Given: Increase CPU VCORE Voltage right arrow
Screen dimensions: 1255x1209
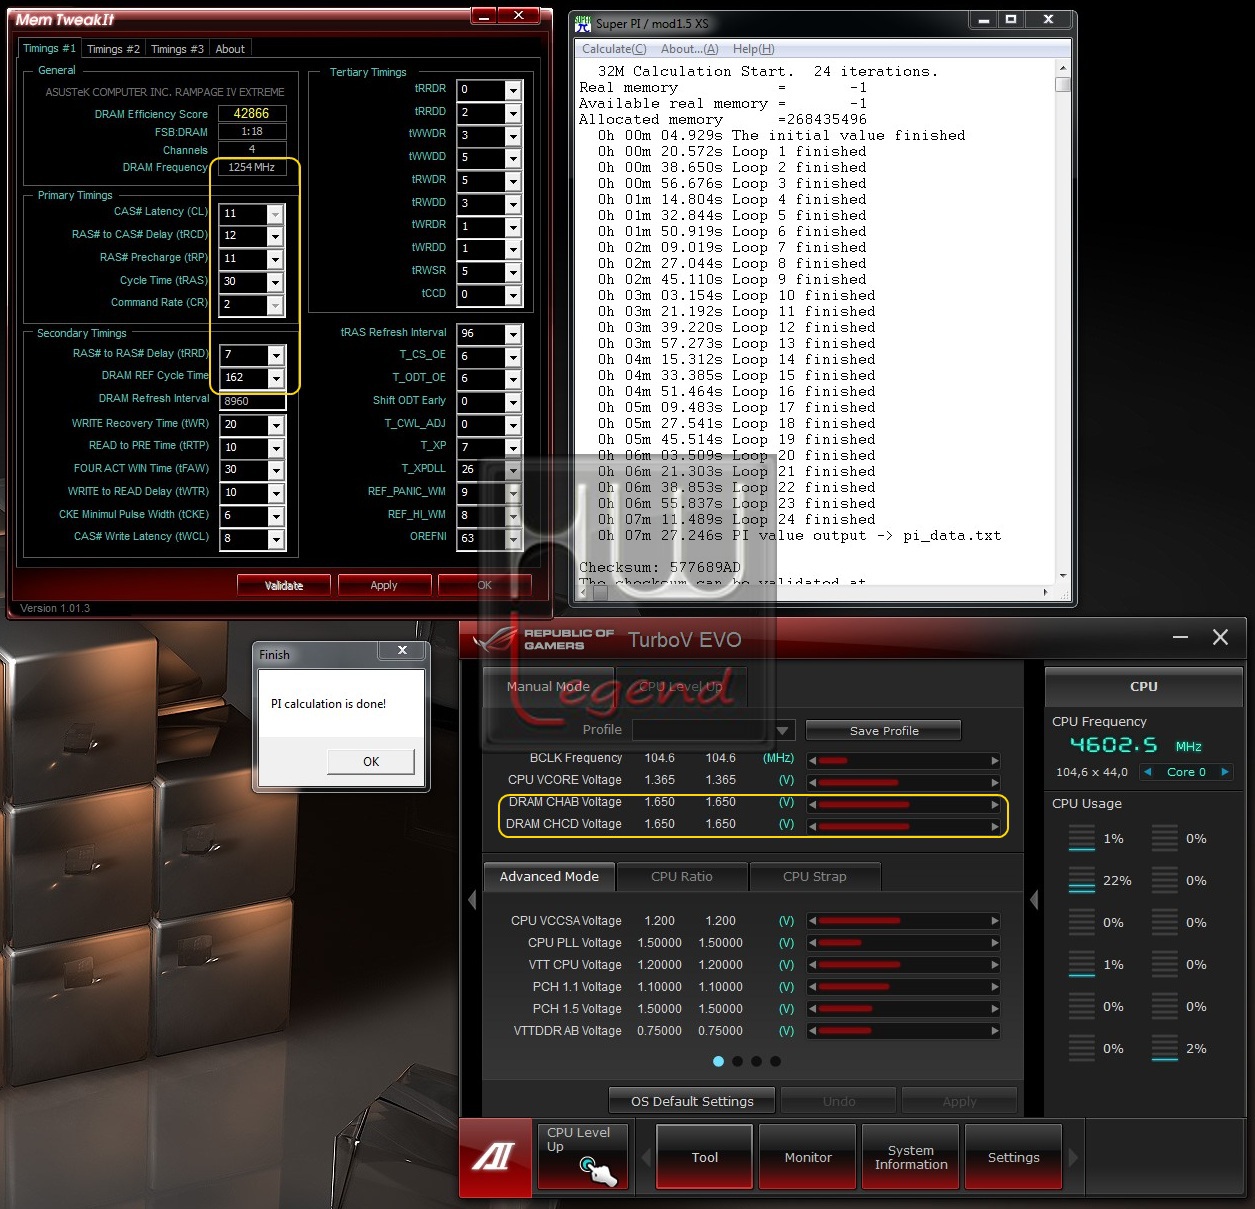Looking at the screenshot, I should pos(995,782).
